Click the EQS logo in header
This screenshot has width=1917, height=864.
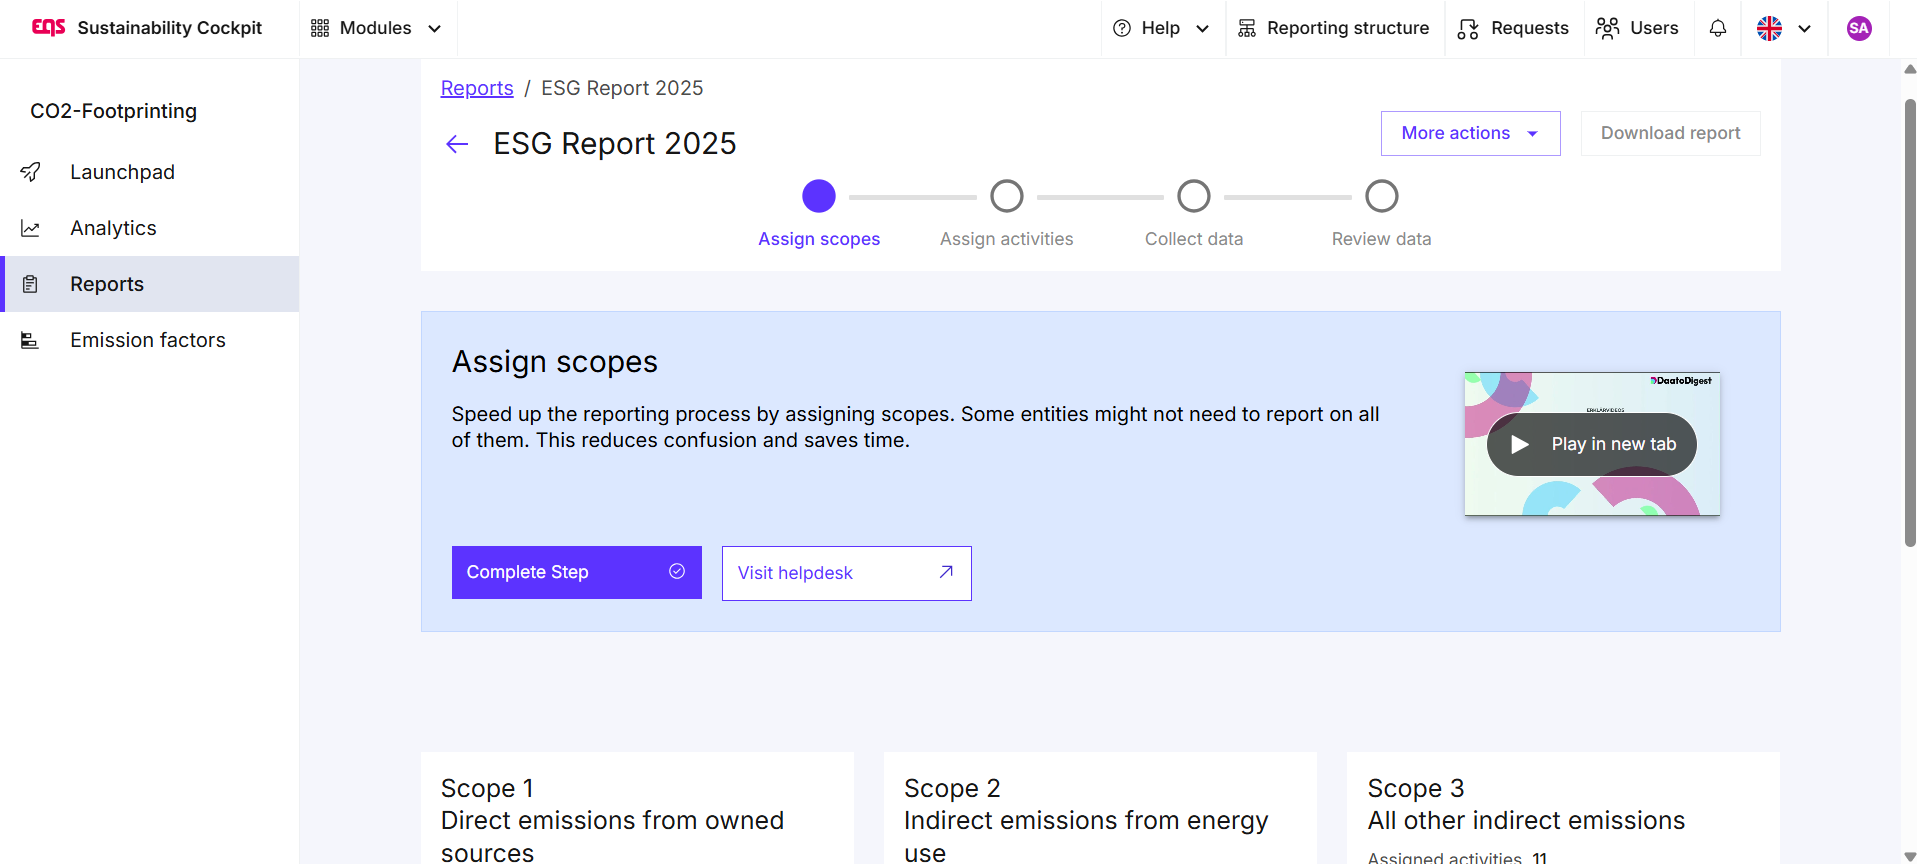coord(48,28)
